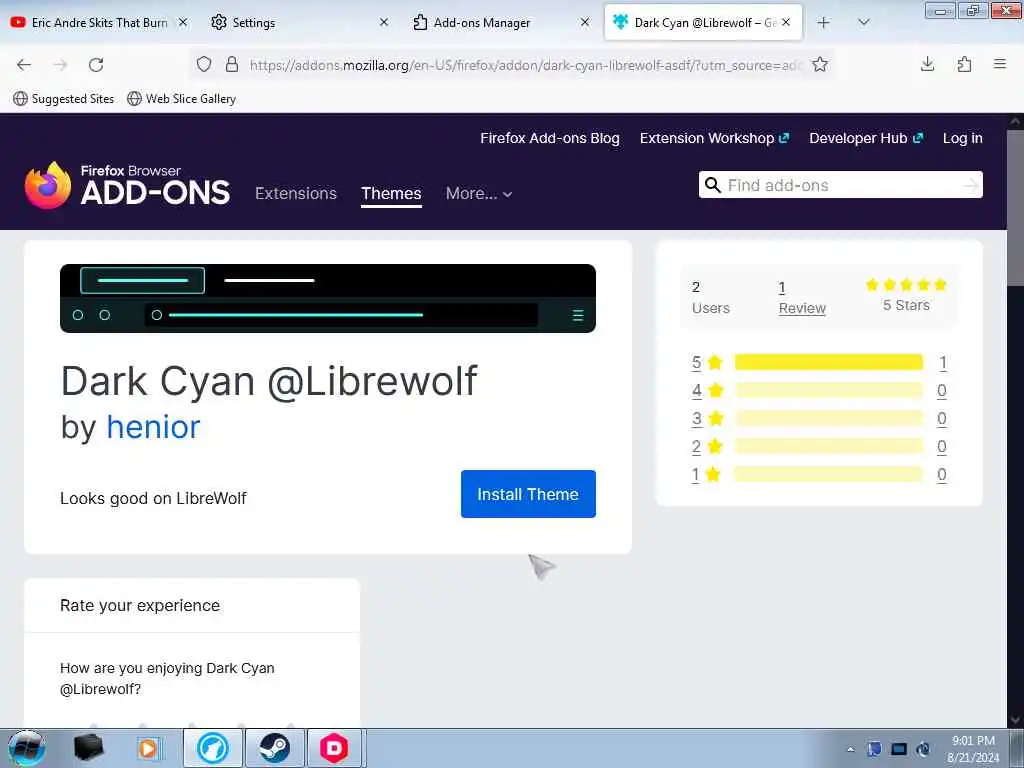Close the Add-ons Manager tab

pyautogui.click(x=584, y=22)
